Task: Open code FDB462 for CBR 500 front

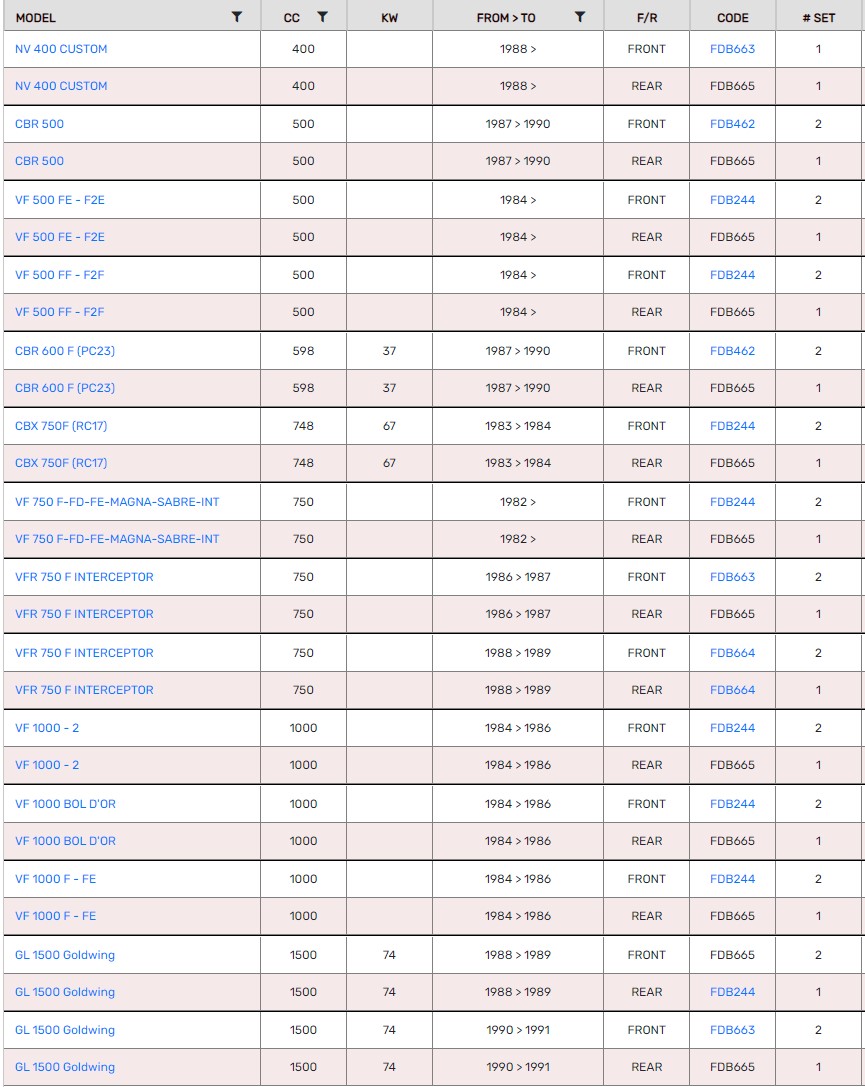Action: tap(733, 124)
